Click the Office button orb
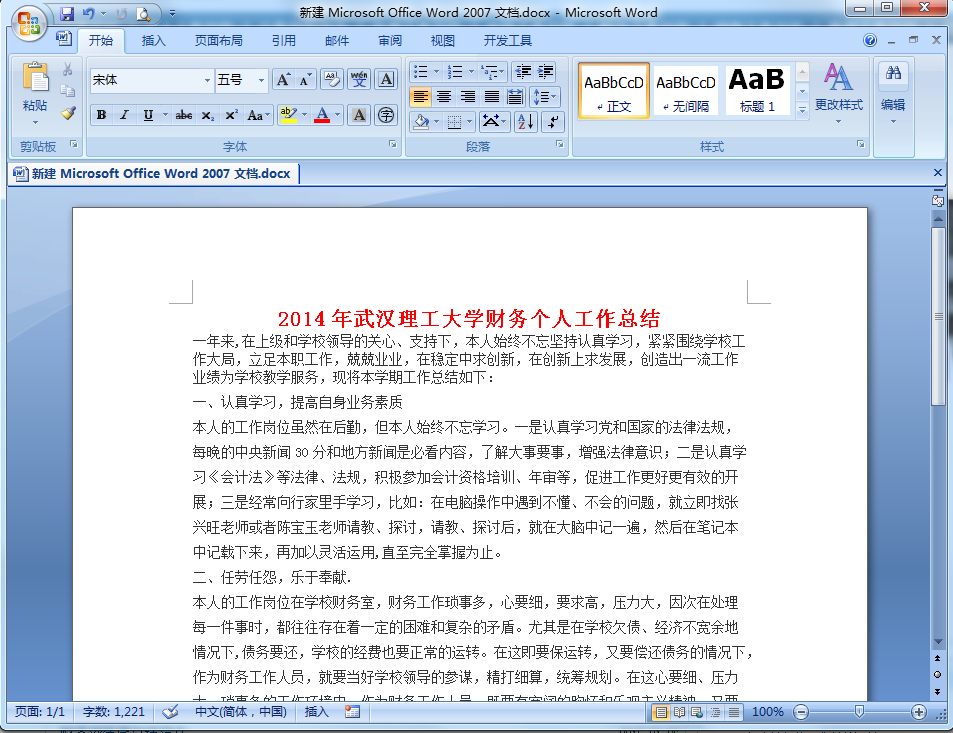953x733 pixels. pos(27,23)
